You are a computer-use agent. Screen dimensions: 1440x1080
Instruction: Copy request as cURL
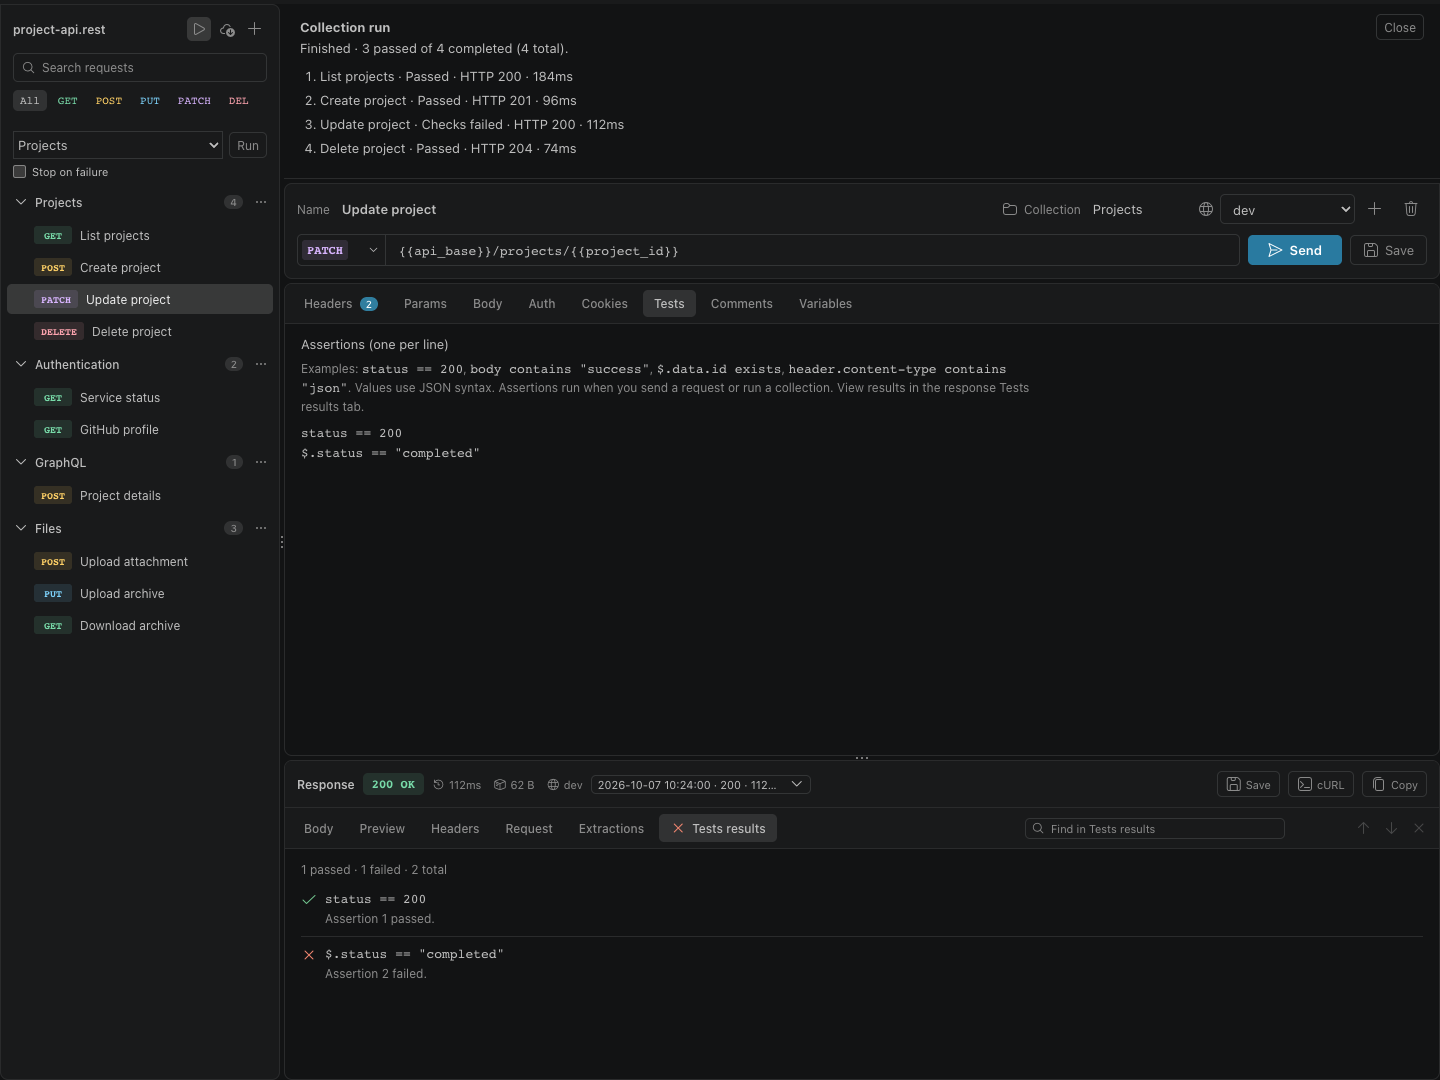pos(1321,785)
